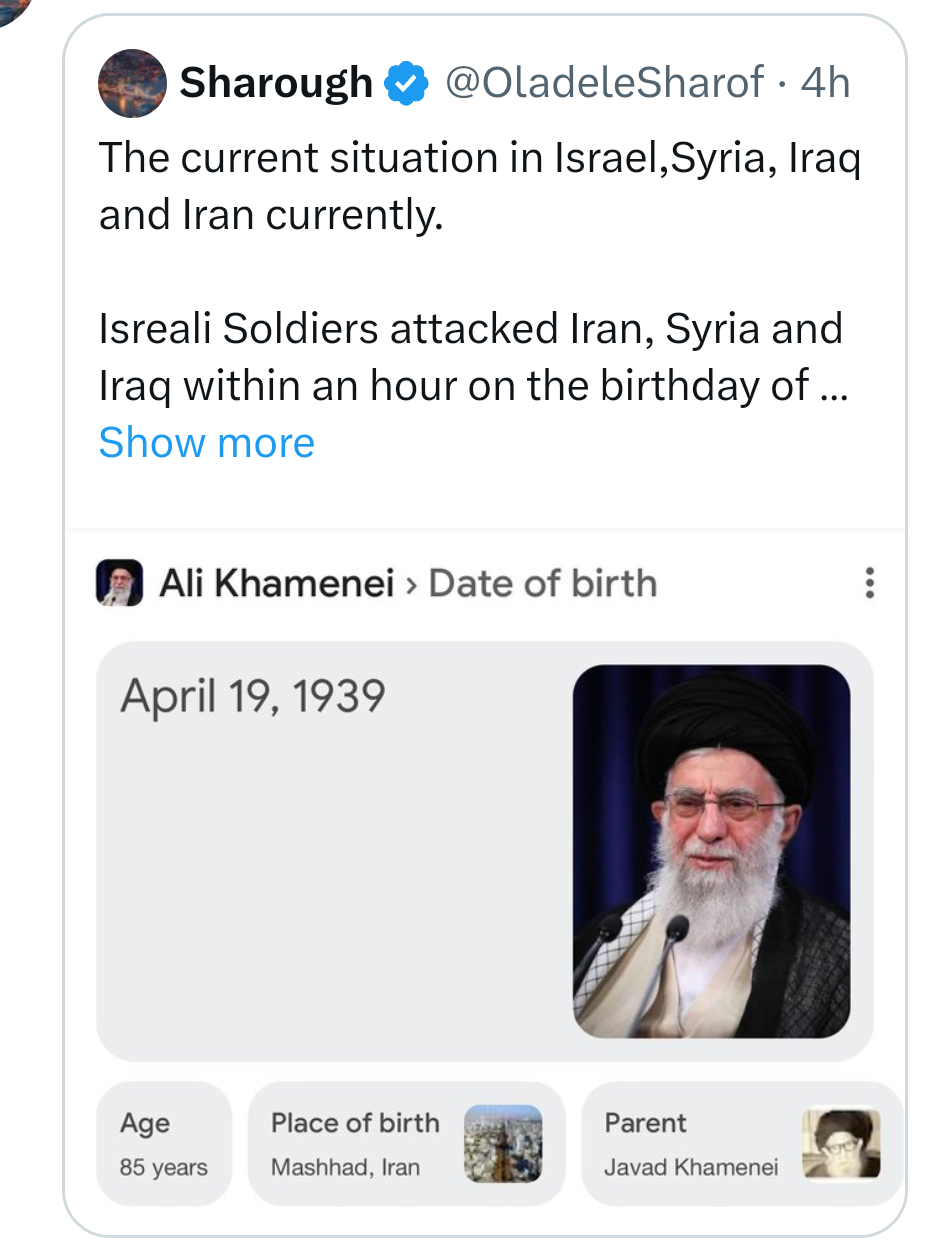This screenshot has height=1243, width=945.
Task: Open the Parent Javad Khamenei card
Action: tap(690, 1143)
